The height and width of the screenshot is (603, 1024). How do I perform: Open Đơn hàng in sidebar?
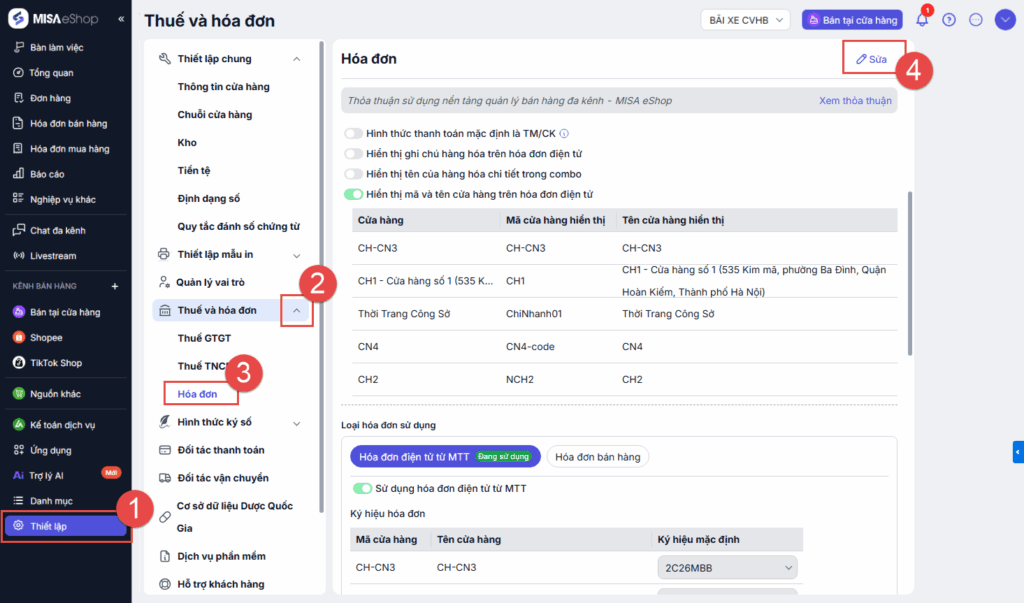(50, 98)
